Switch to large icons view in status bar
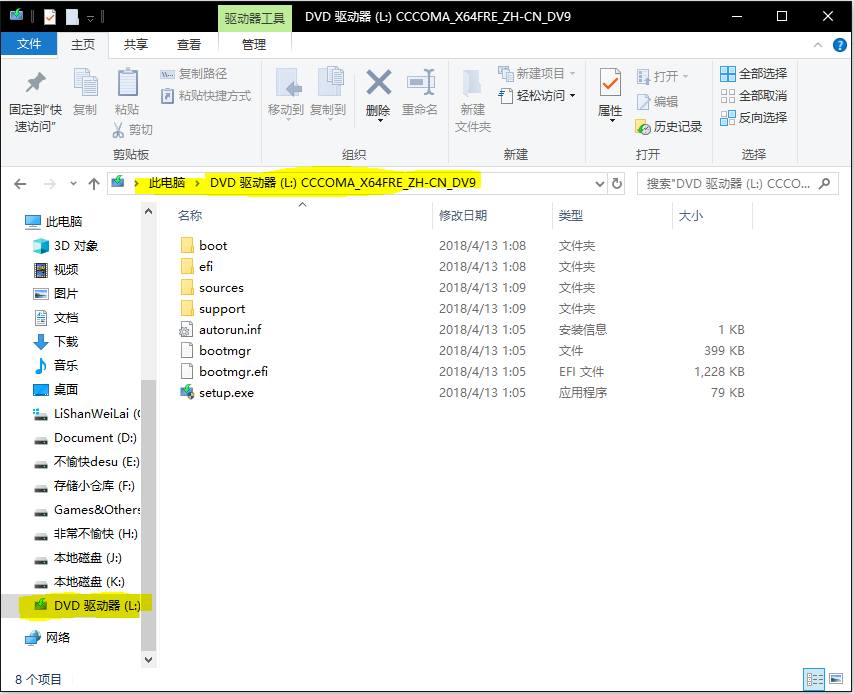This screenshot has width=854, height=694. click(836, 679)
